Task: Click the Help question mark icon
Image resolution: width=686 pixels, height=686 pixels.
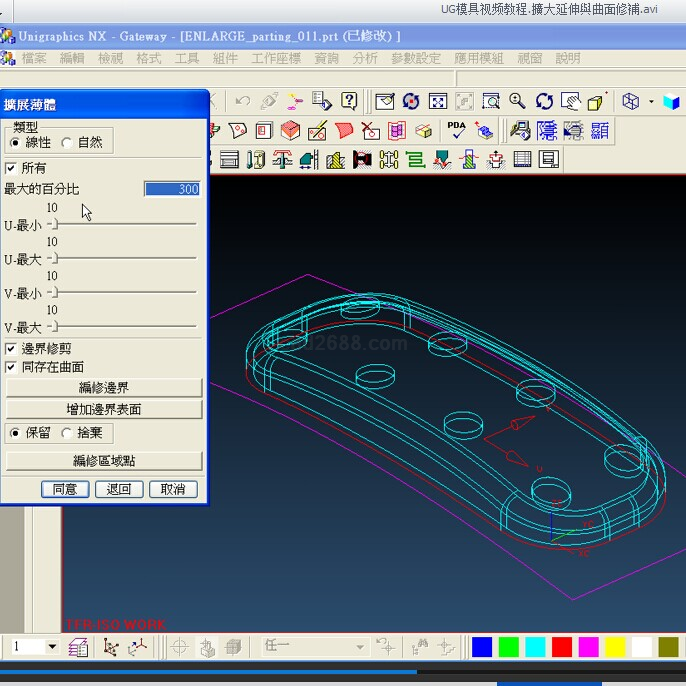Action: point(349,101)
